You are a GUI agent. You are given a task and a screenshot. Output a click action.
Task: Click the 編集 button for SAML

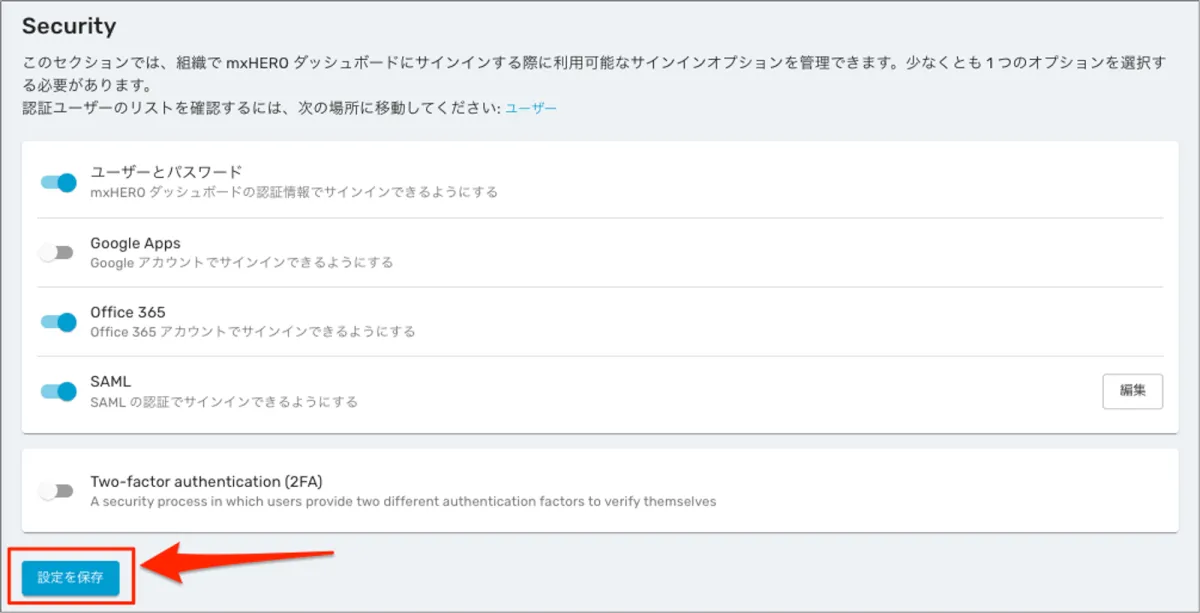(1132, 391)
